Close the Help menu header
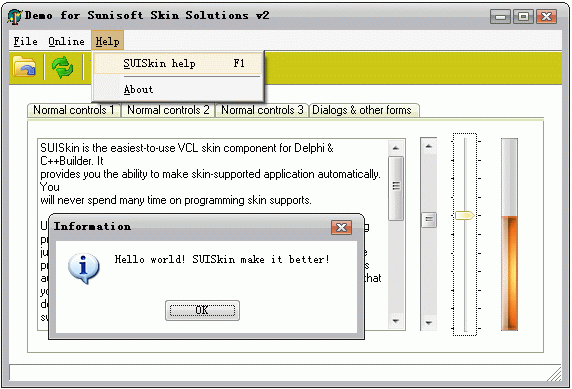This screenshot has height=389, width=572. (x=108, y=41)
